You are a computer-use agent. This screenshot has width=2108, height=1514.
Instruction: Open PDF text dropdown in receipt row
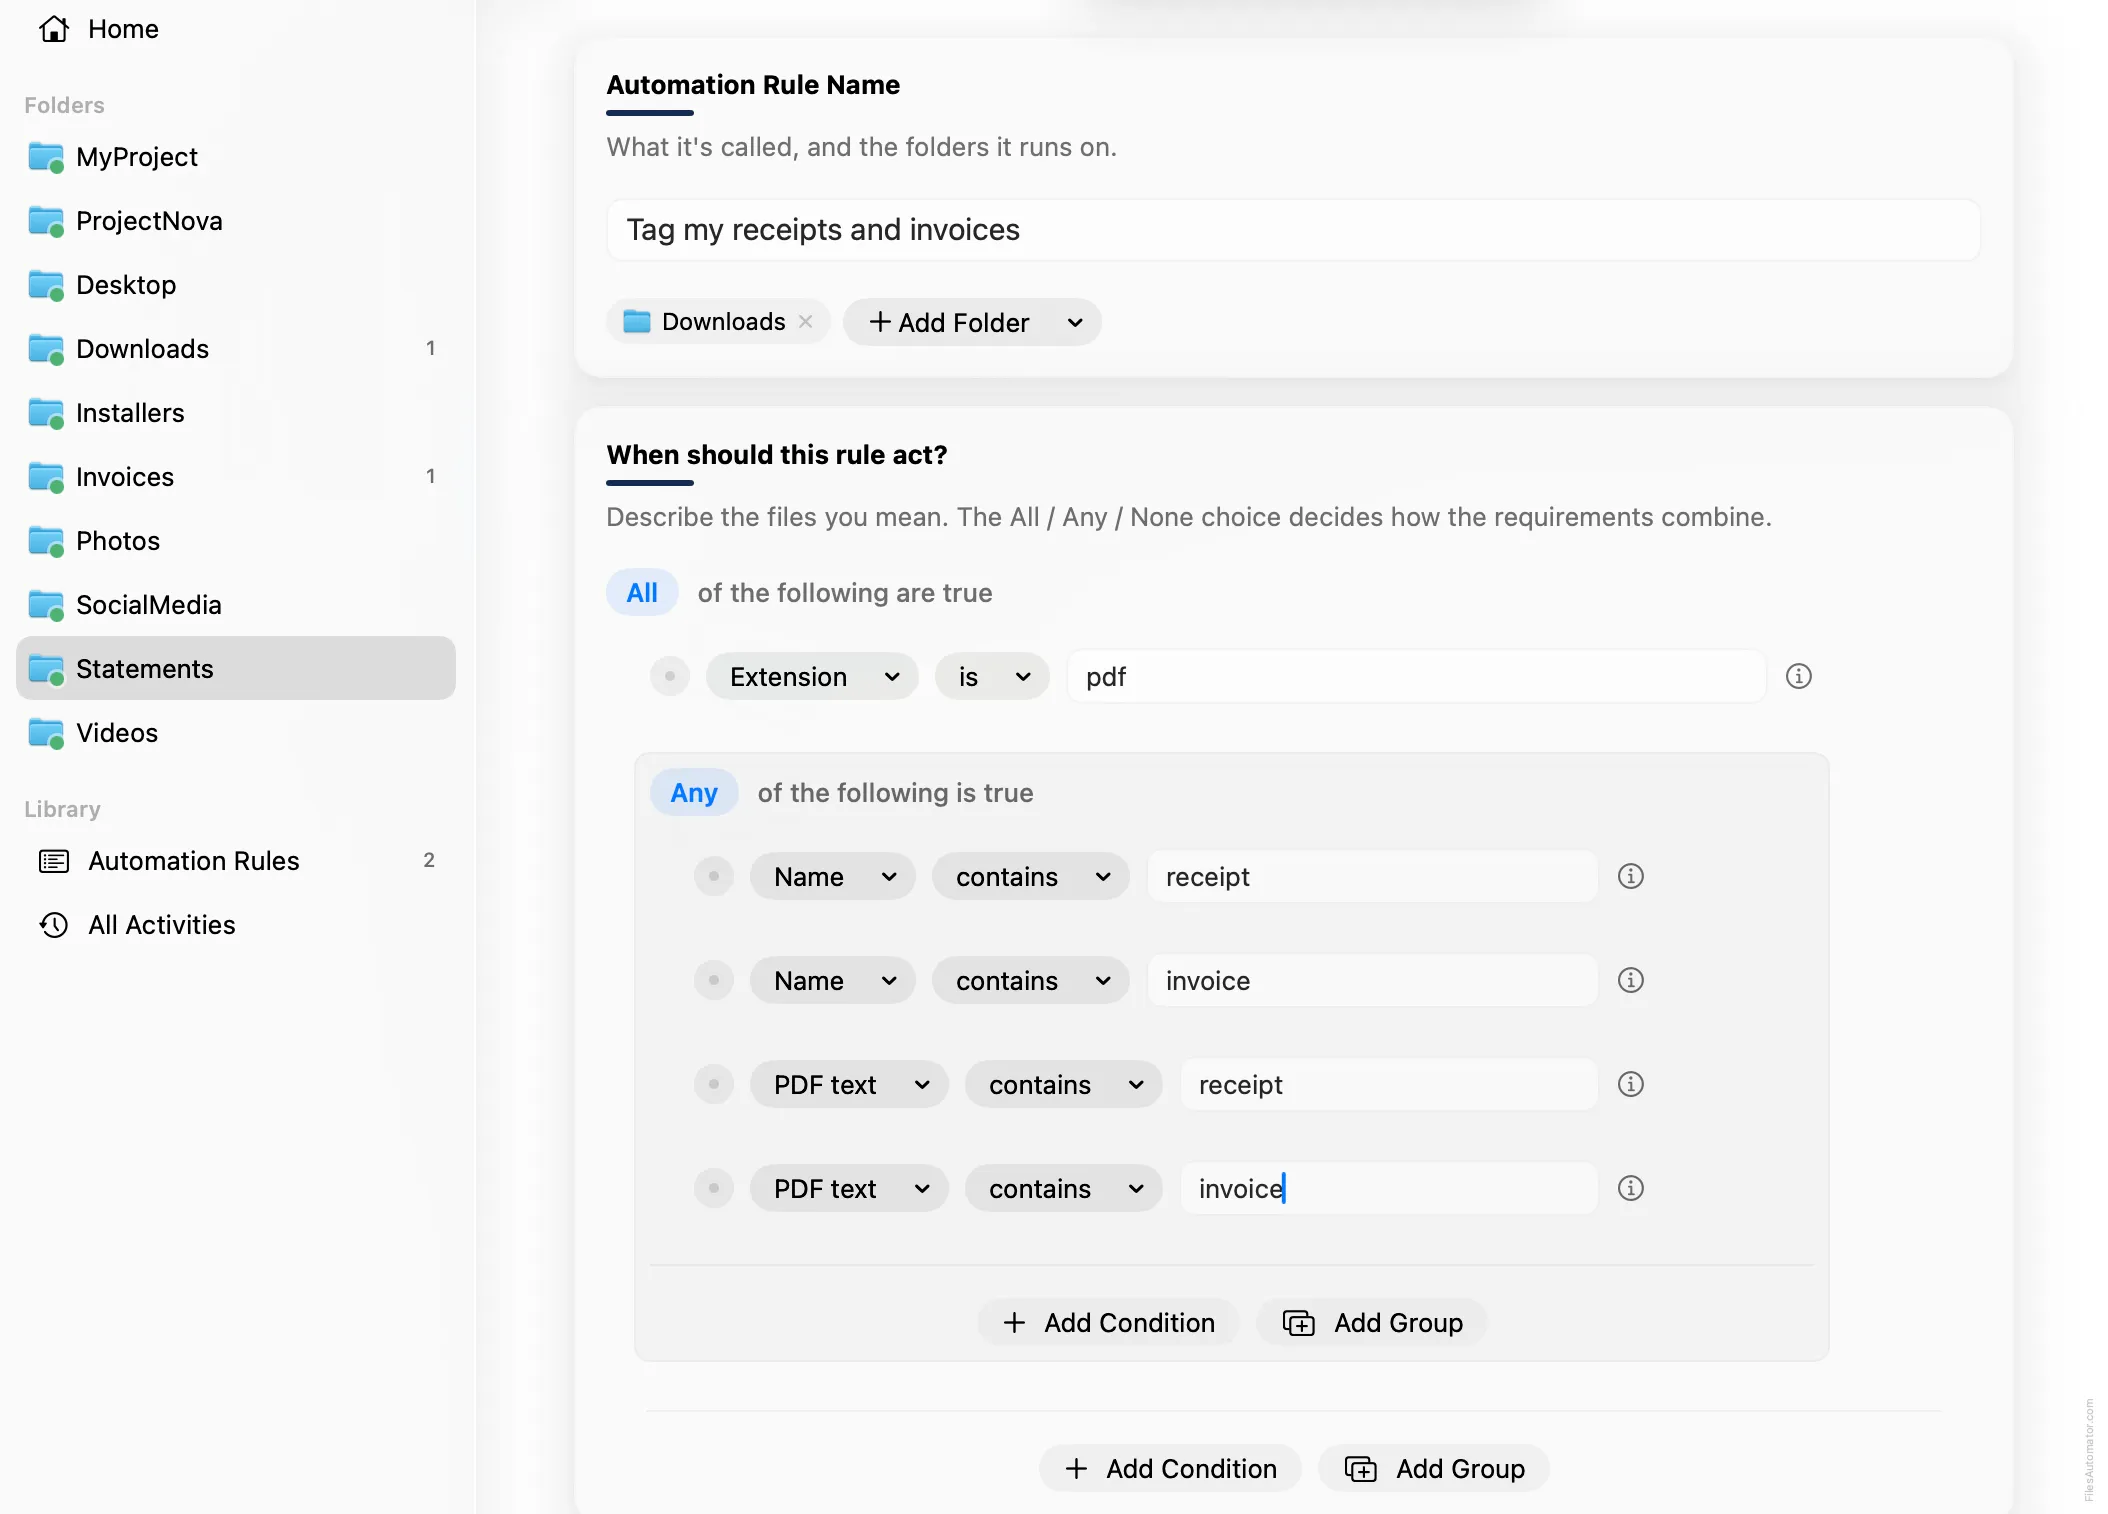tap(849, 1085)
